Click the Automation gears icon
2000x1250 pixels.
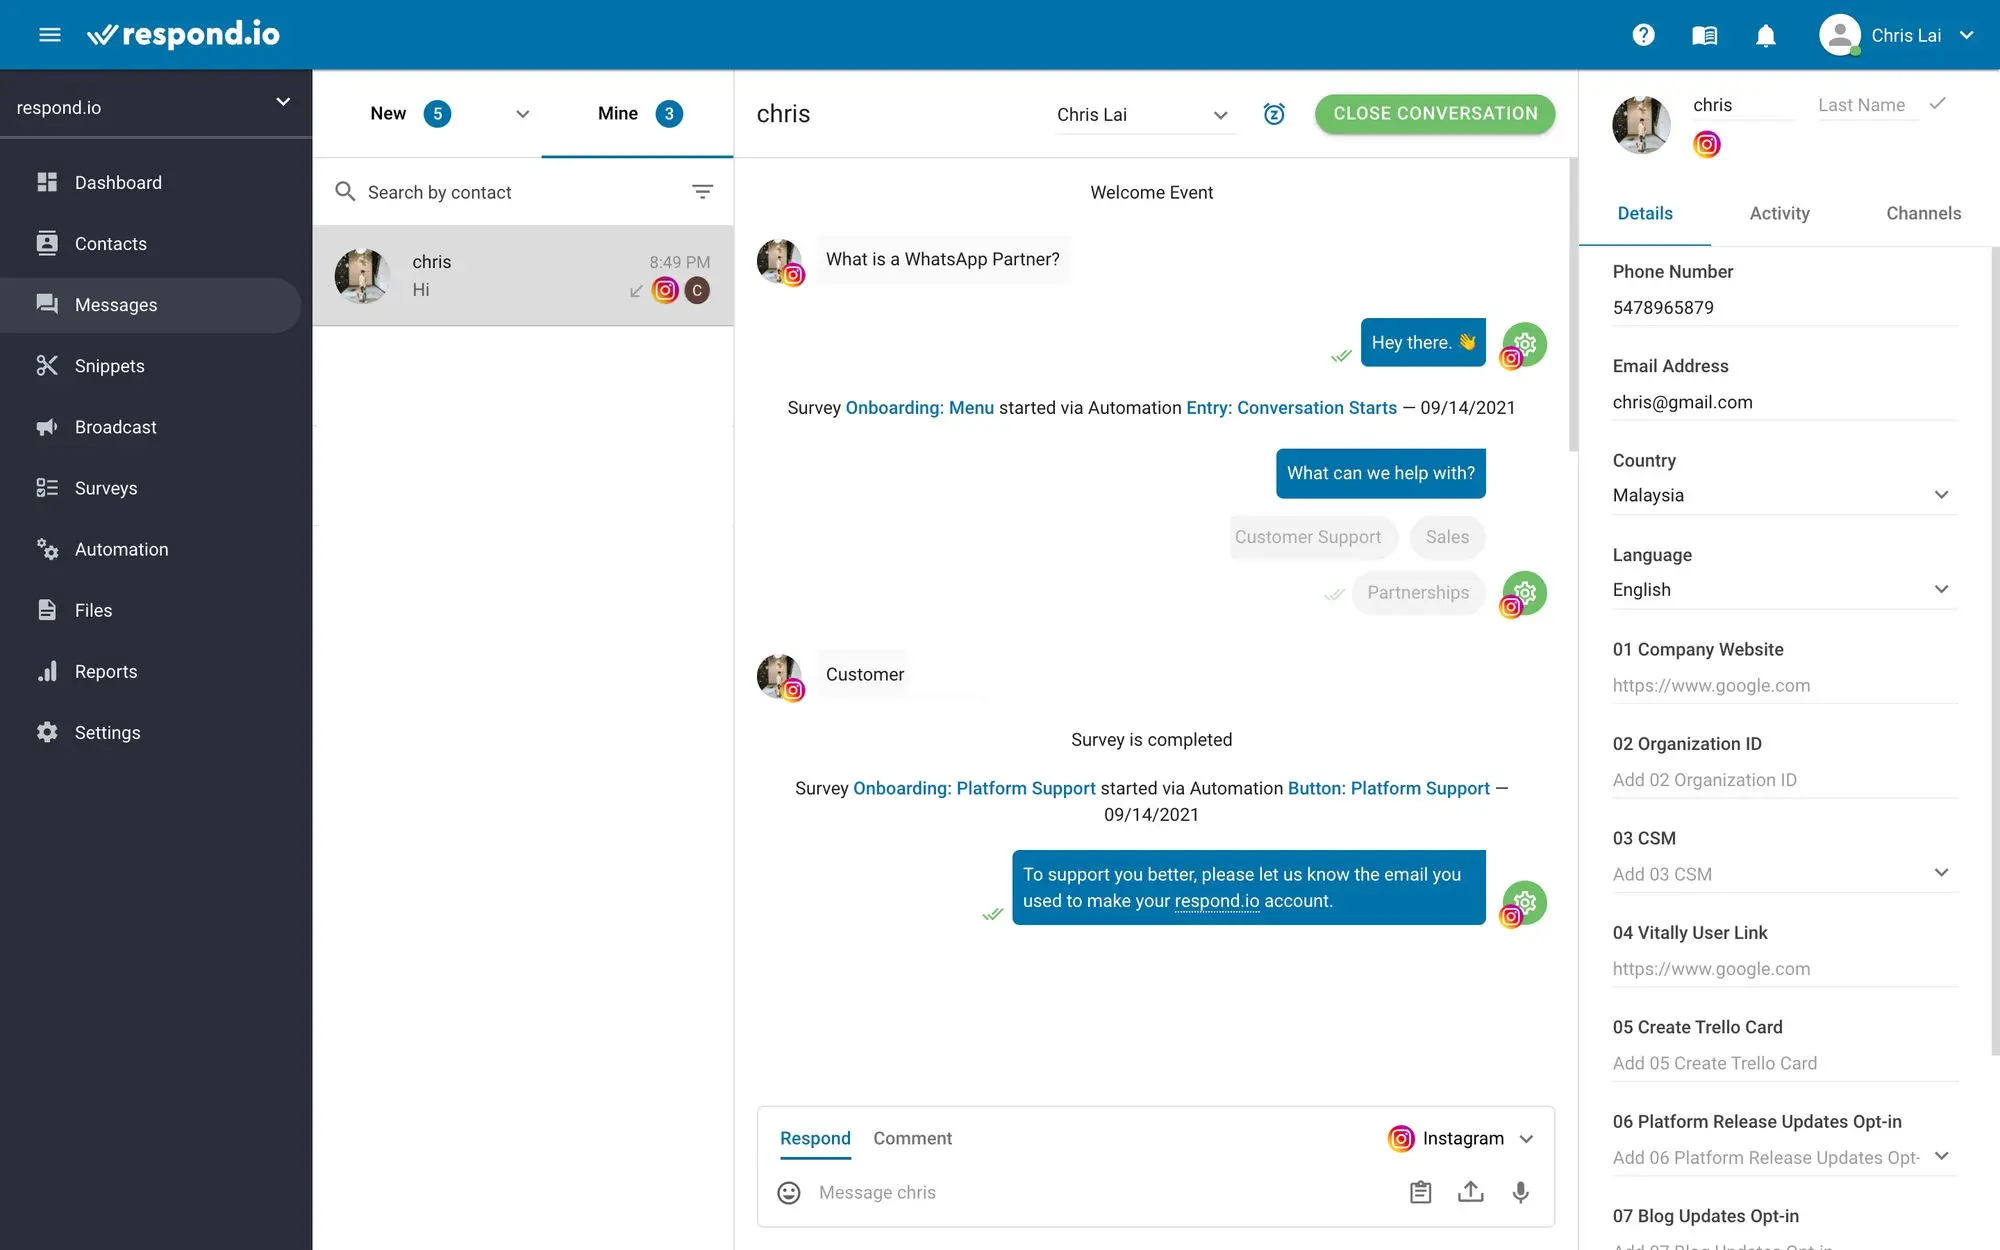click(47, 549)
